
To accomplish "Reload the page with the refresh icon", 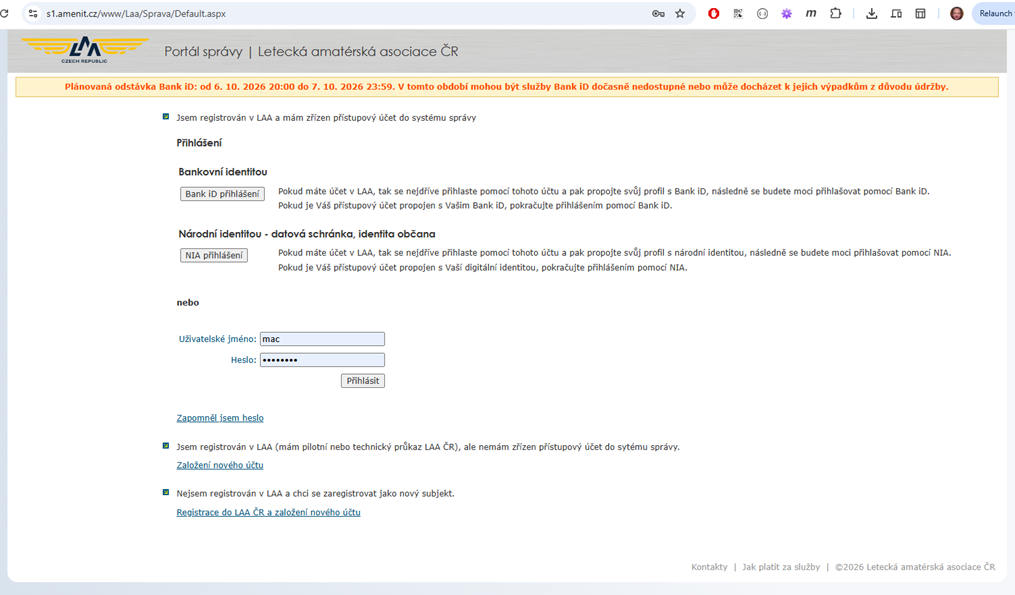I will [4, 14].
